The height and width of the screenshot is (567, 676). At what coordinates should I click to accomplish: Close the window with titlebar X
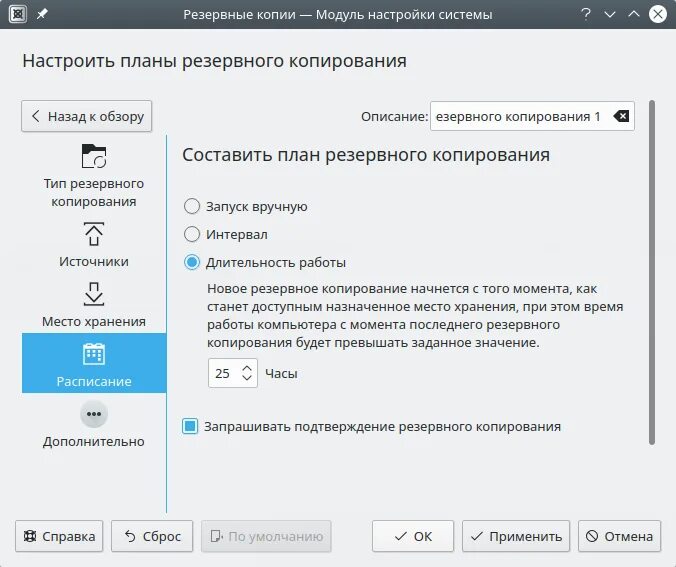(658, 14)
